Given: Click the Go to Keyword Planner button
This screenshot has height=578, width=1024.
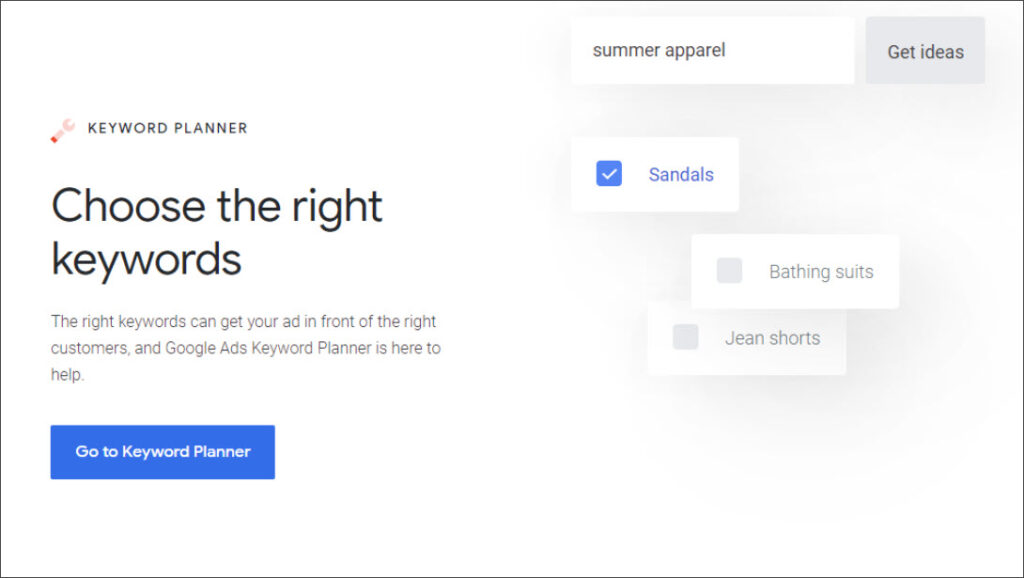Looking at the screenshot, I should tap(163, 452).
